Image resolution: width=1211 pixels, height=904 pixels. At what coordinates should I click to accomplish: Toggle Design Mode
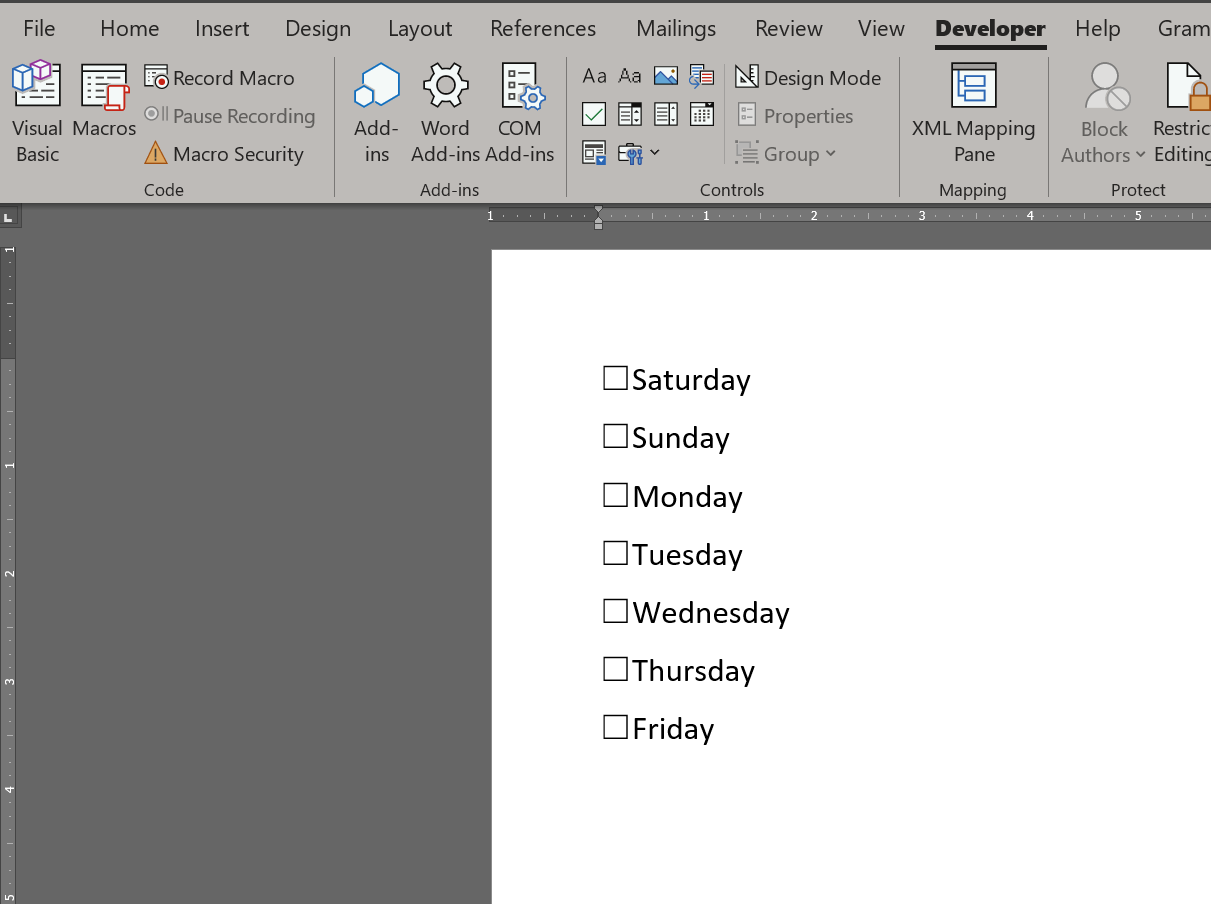click(808, 78)
